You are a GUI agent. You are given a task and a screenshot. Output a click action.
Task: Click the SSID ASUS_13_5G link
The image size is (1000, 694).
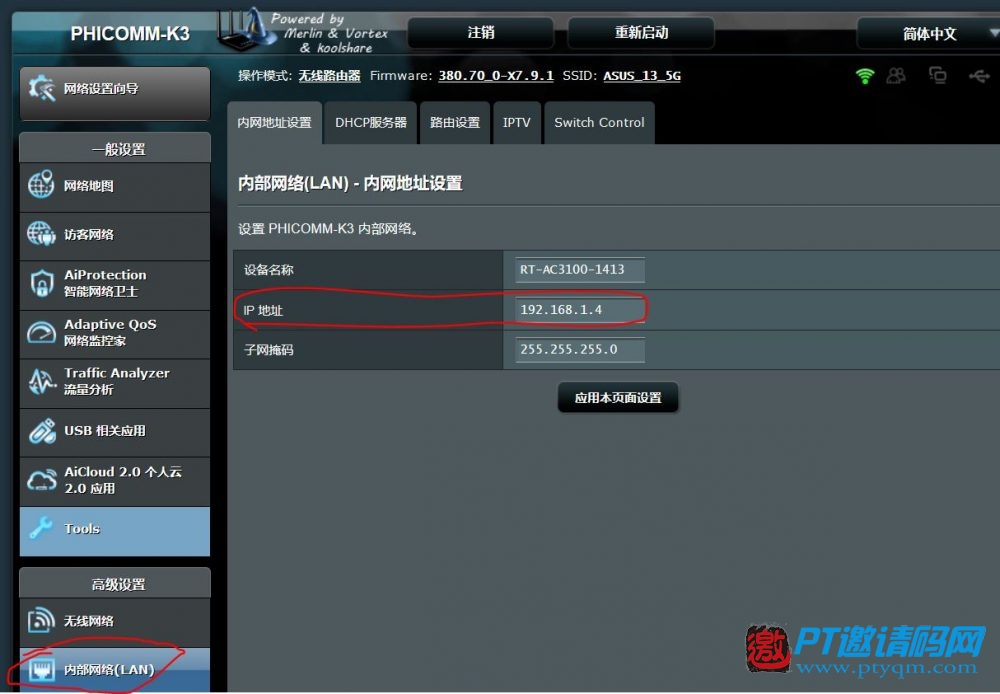pyautogui.click(x=642, y=76)
